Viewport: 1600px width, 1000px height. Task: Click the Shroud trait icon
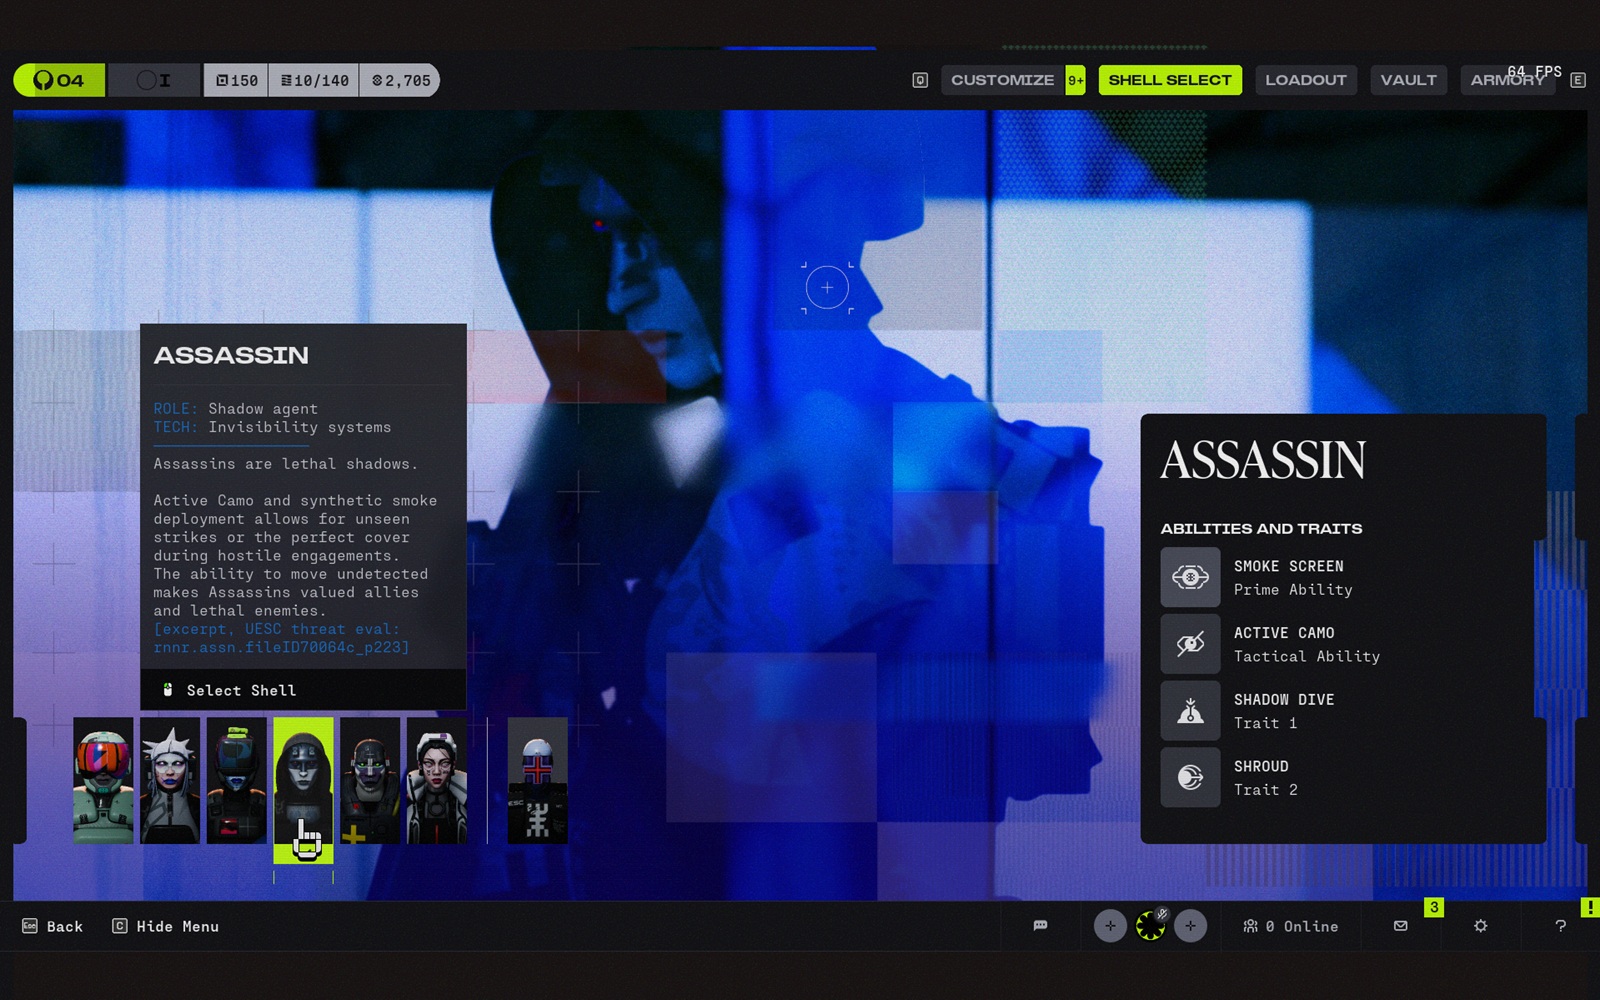1190,777
